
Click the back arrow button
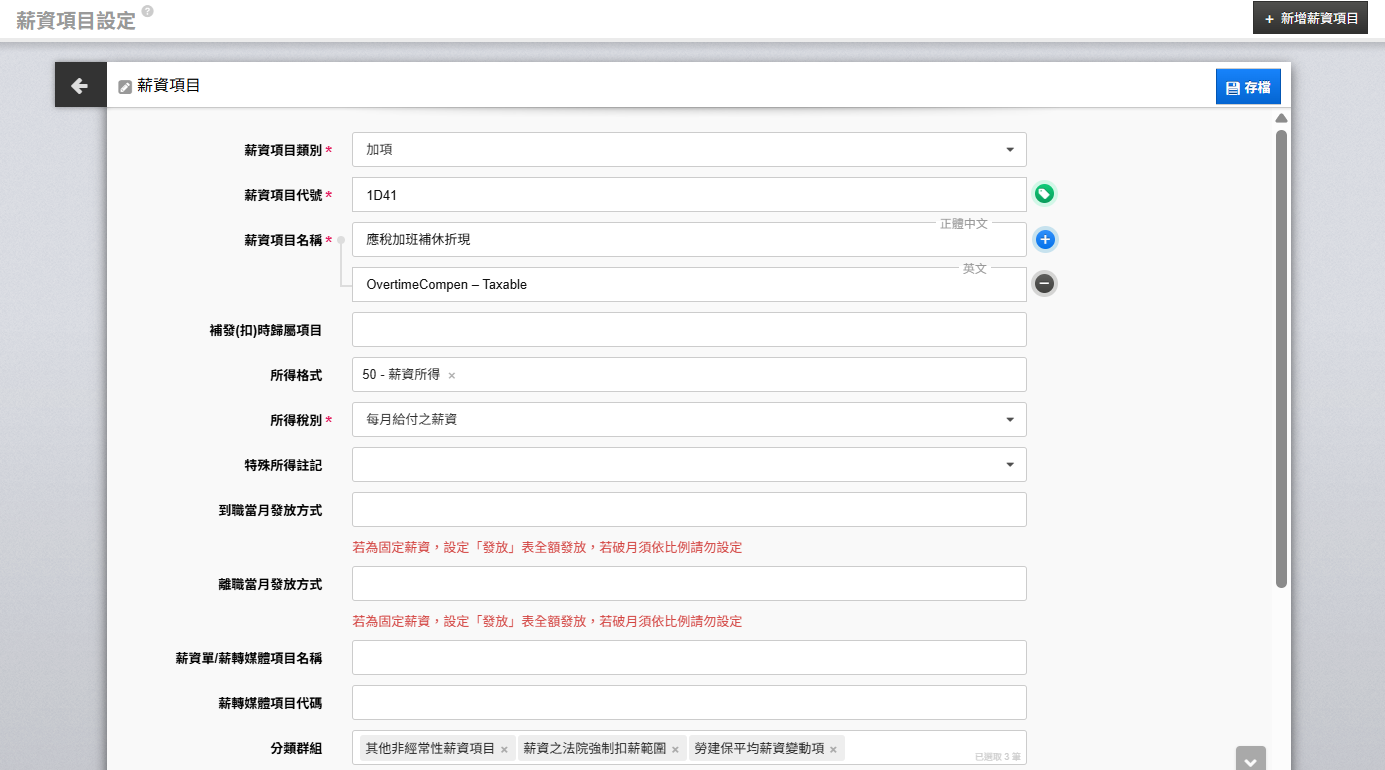80,86
